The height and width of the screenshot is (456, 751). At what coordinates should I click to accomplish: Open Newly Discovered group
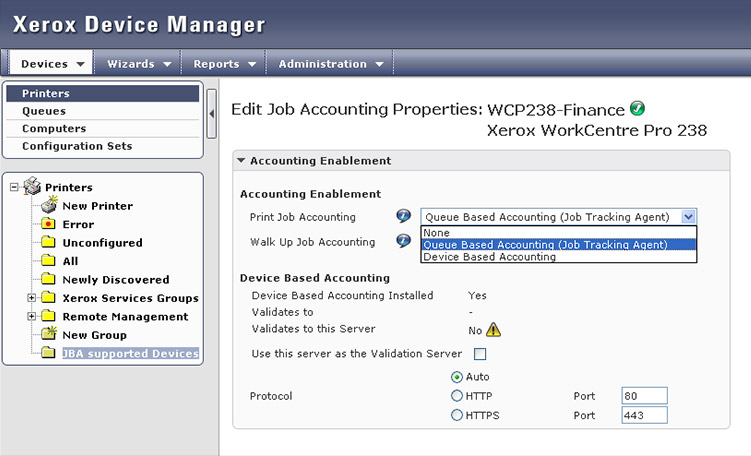(x=116, y=280)
